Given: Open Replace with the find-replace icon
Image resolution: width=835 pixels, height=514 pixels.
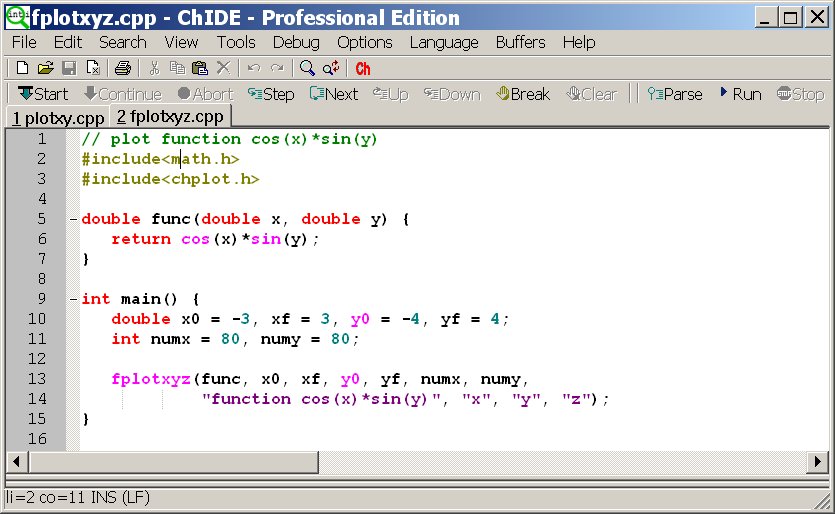Looking at the screenshot, I should coord(331,68).
